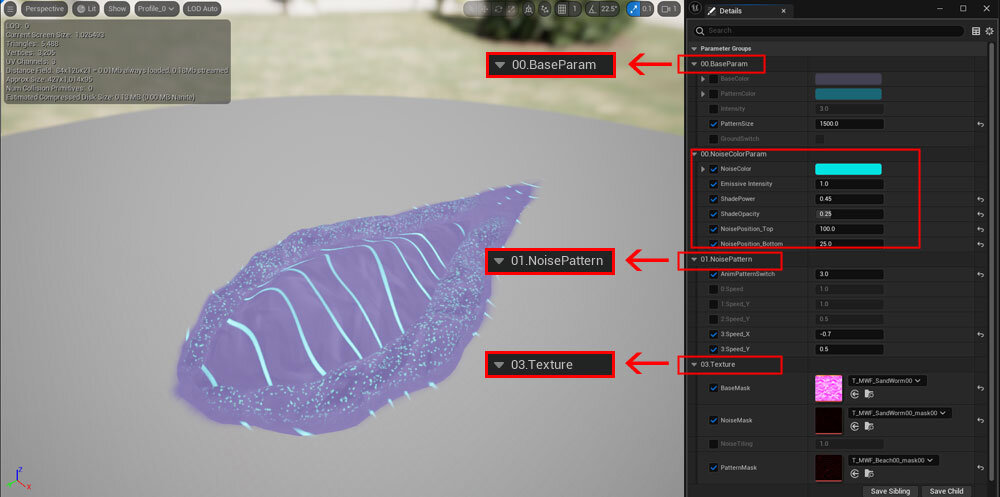Disable the ShadeOpacity parameter checkbox
Screen dimensions: 1000x497
point(713,214)
